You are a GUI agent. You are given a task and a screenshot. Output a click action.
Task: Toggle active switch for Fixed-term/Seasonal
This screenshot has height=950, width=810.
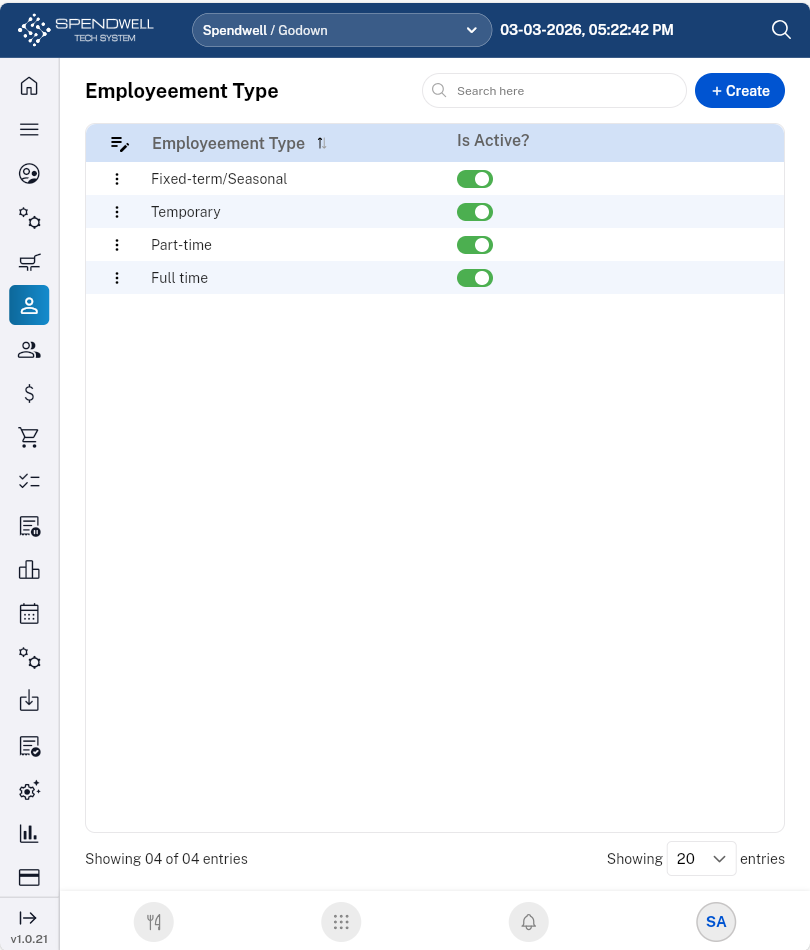pyautogui.click(x=475, y=179)
